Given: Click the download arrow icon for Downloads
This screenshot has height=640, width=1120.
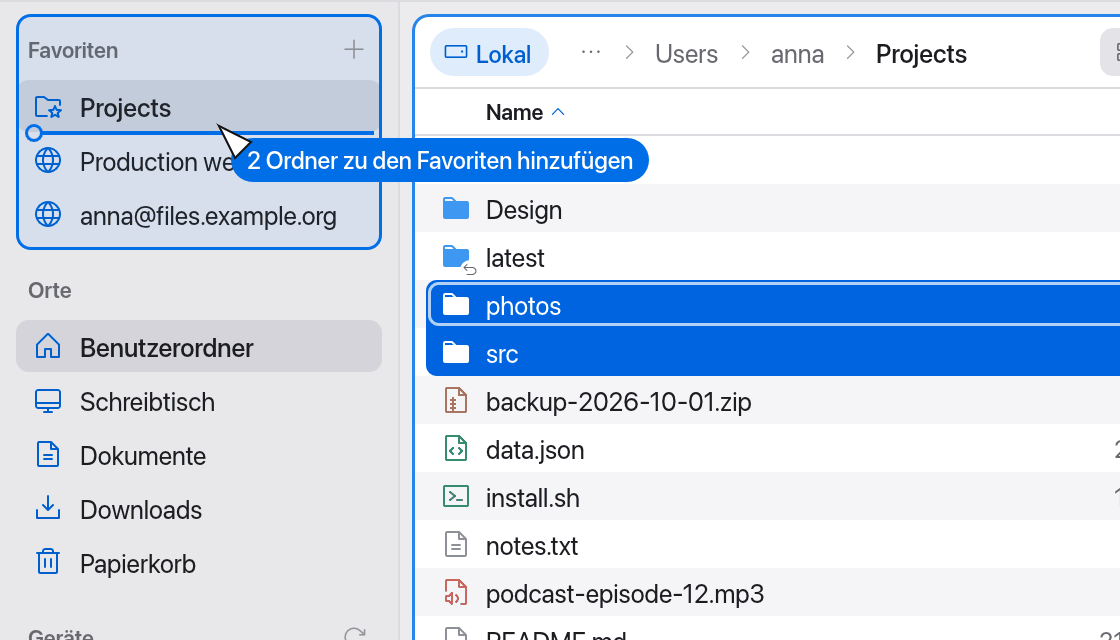Looking at the screenshot, I should pyautogui.click(x=48, y=509).
